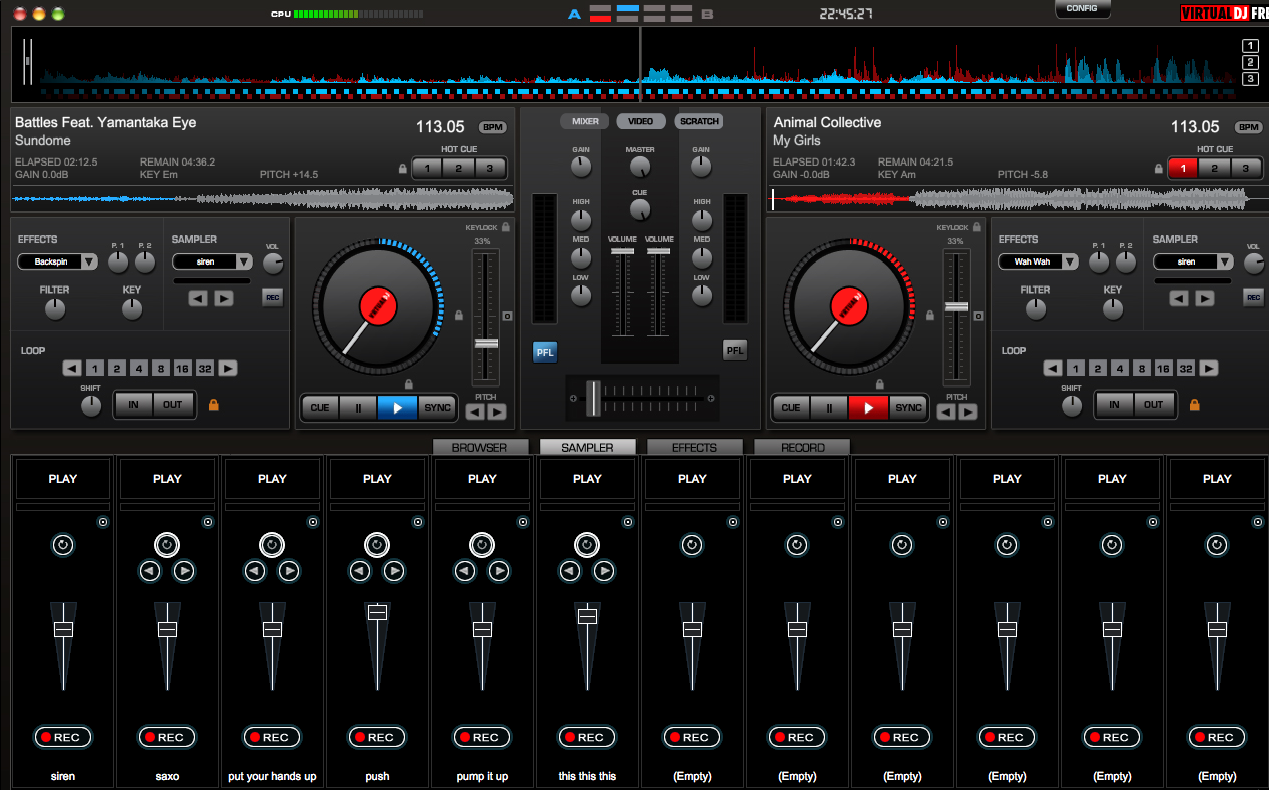Activate right deck hot cue 1
The image size is (1269, 790).
click(x=1183, y=168)
